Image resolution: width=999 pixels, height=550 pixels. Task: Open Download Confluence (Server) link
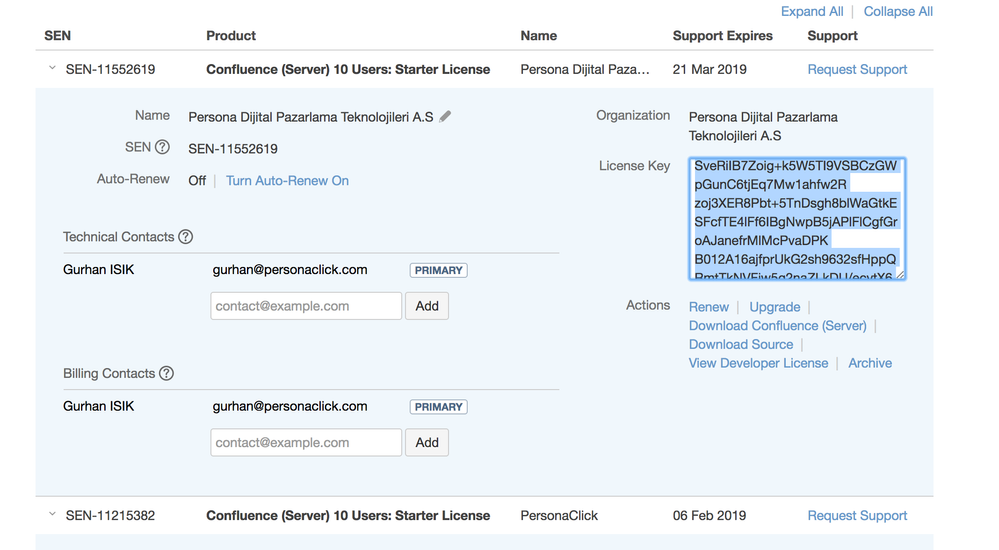[777, 326]
